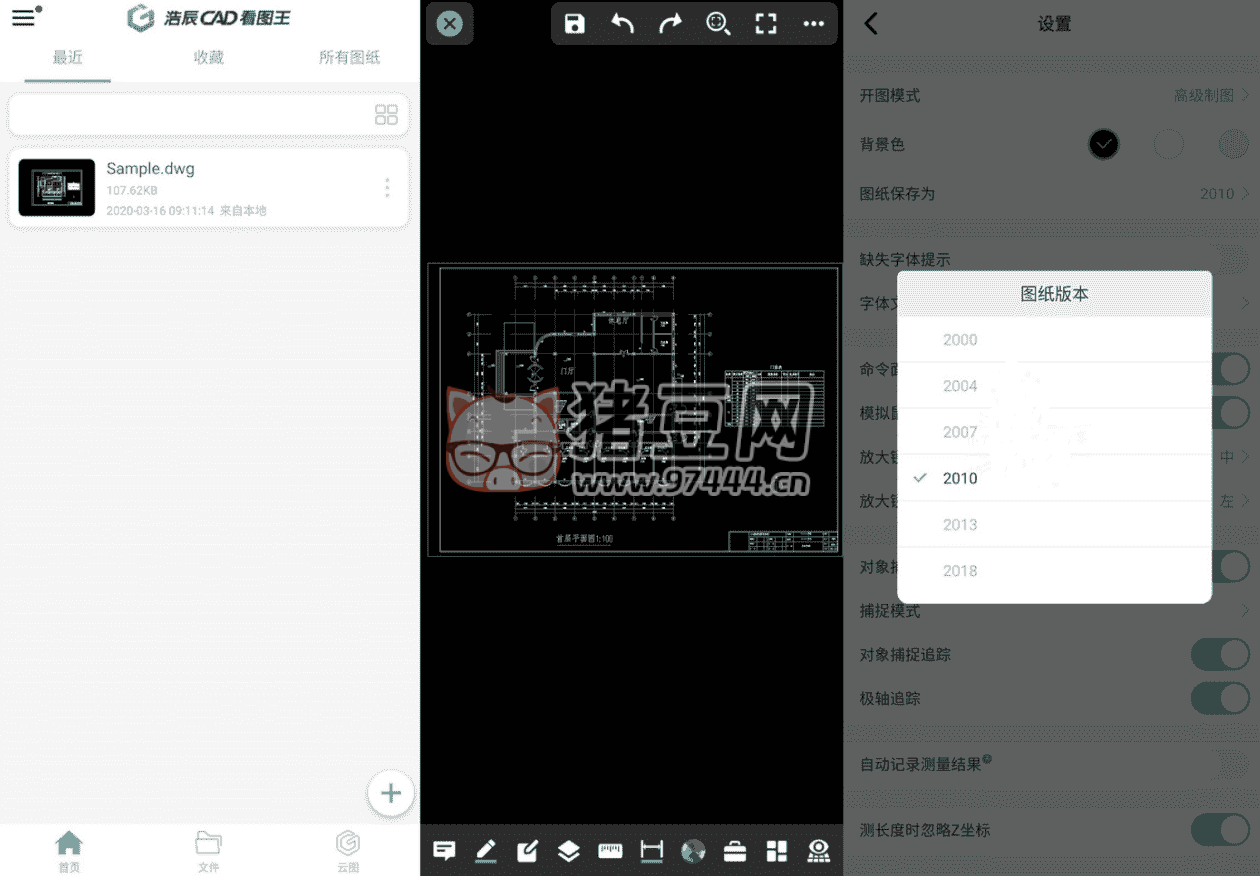This screenshot has height=876, width=1260.
Task: Tap the round plus add button
Action: pos(391,794)
